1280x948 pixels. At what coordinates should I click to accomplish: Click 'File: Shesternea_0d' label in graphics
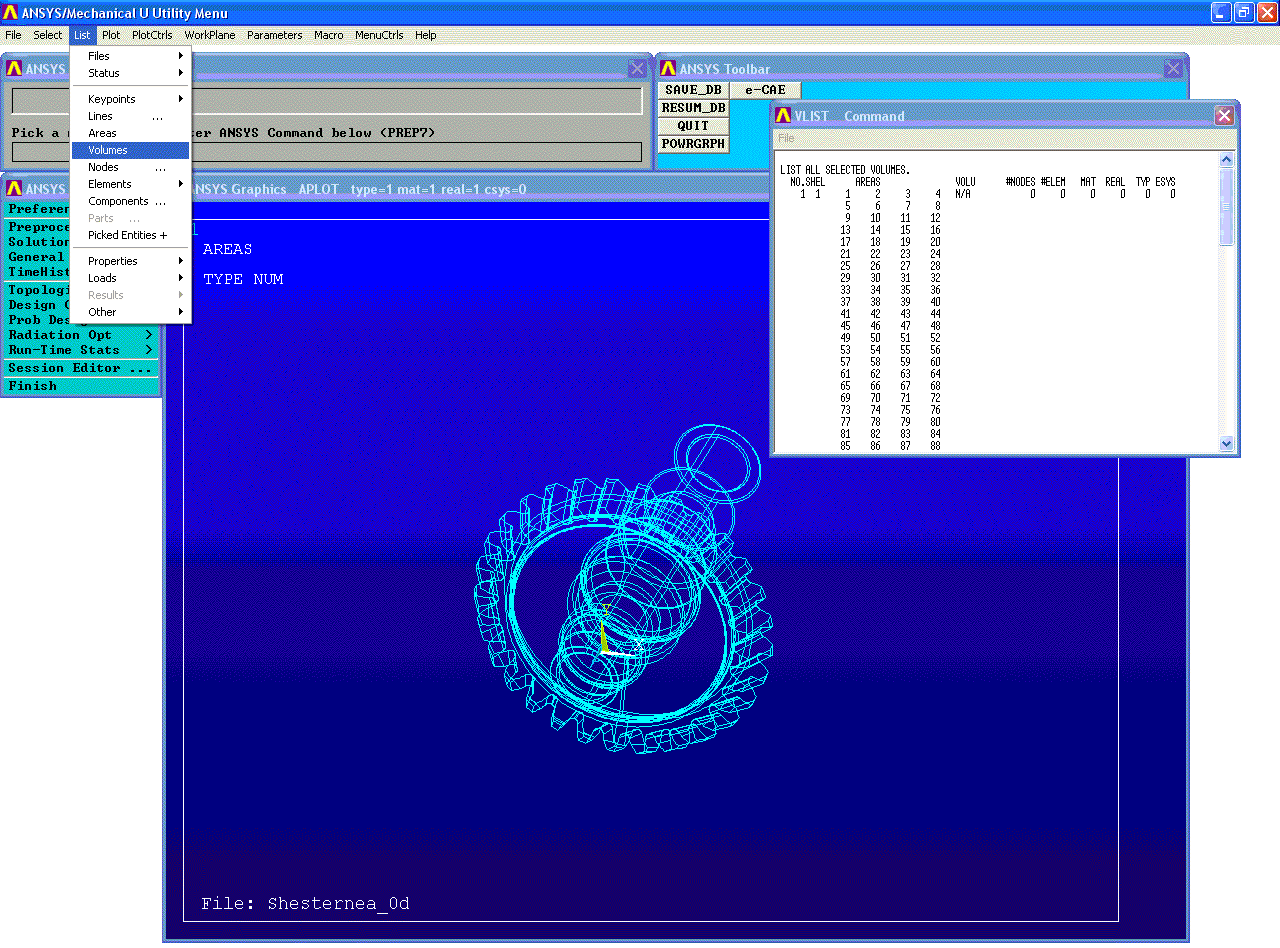[305, 904]
